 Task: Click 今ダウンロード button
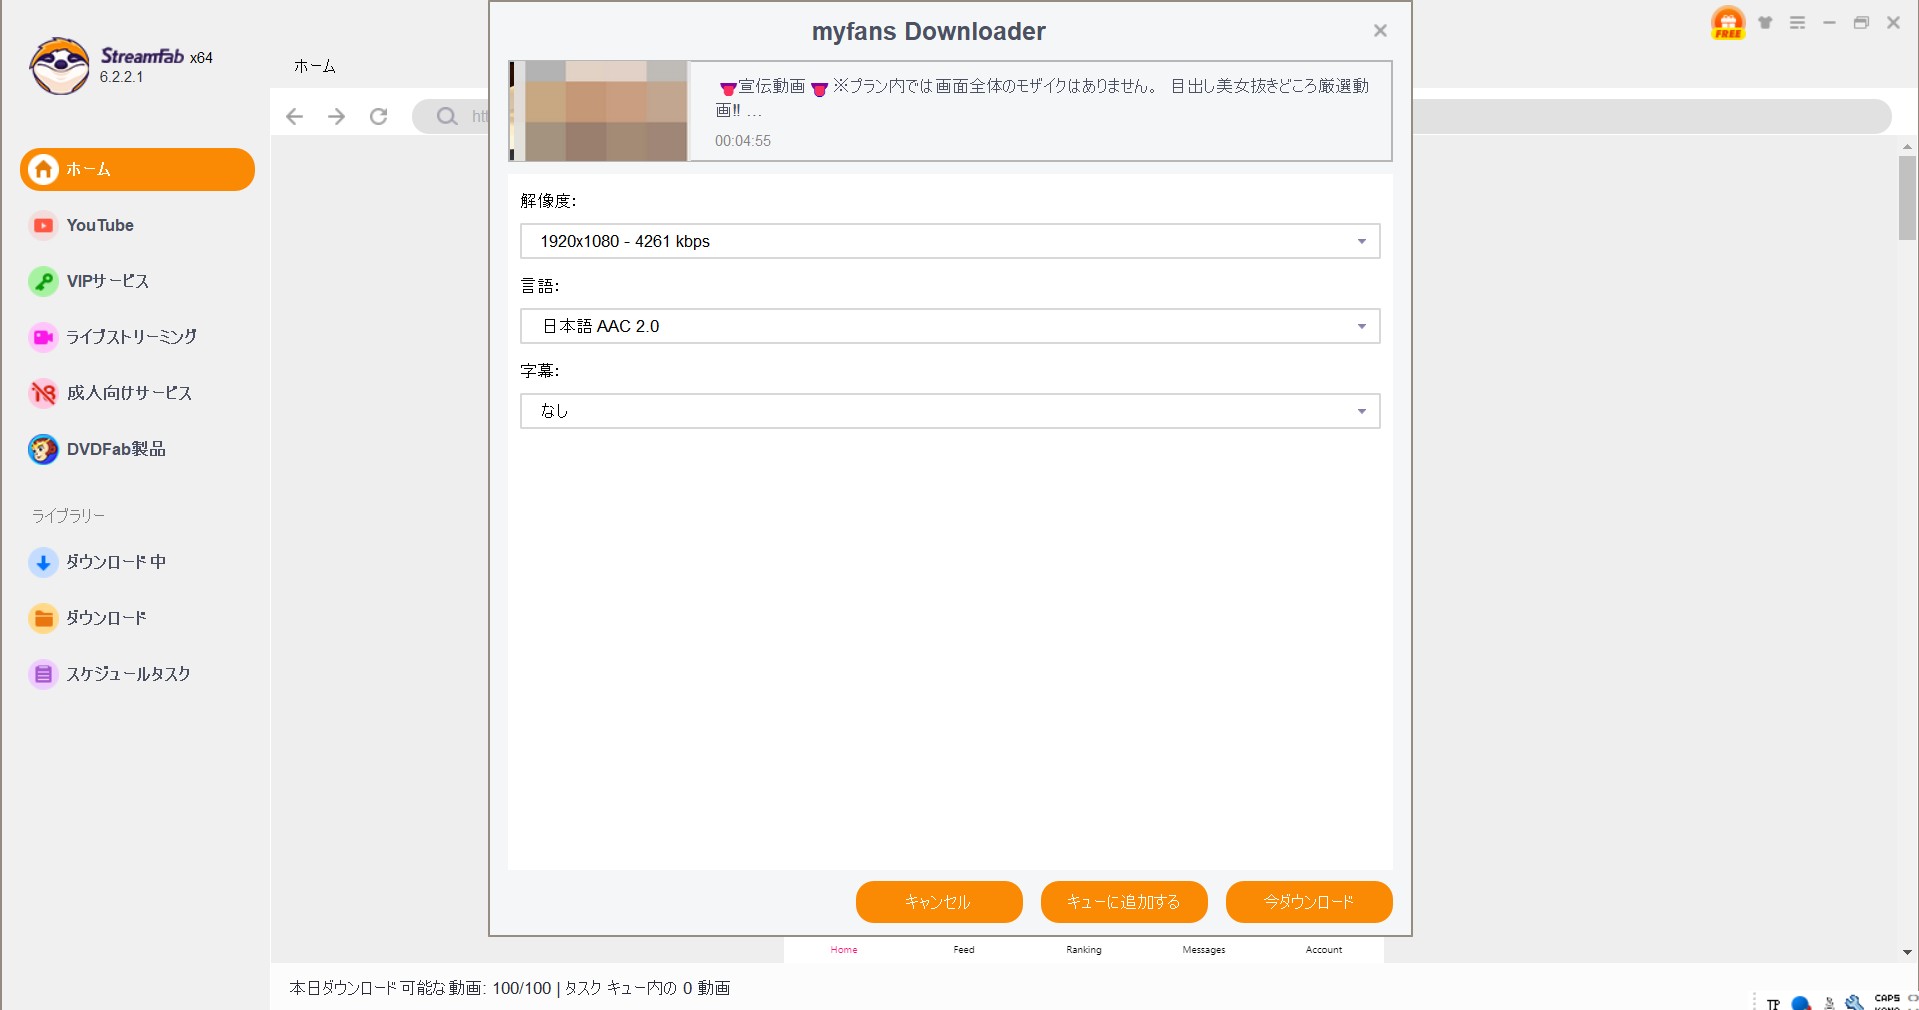tap(1309, 902)
